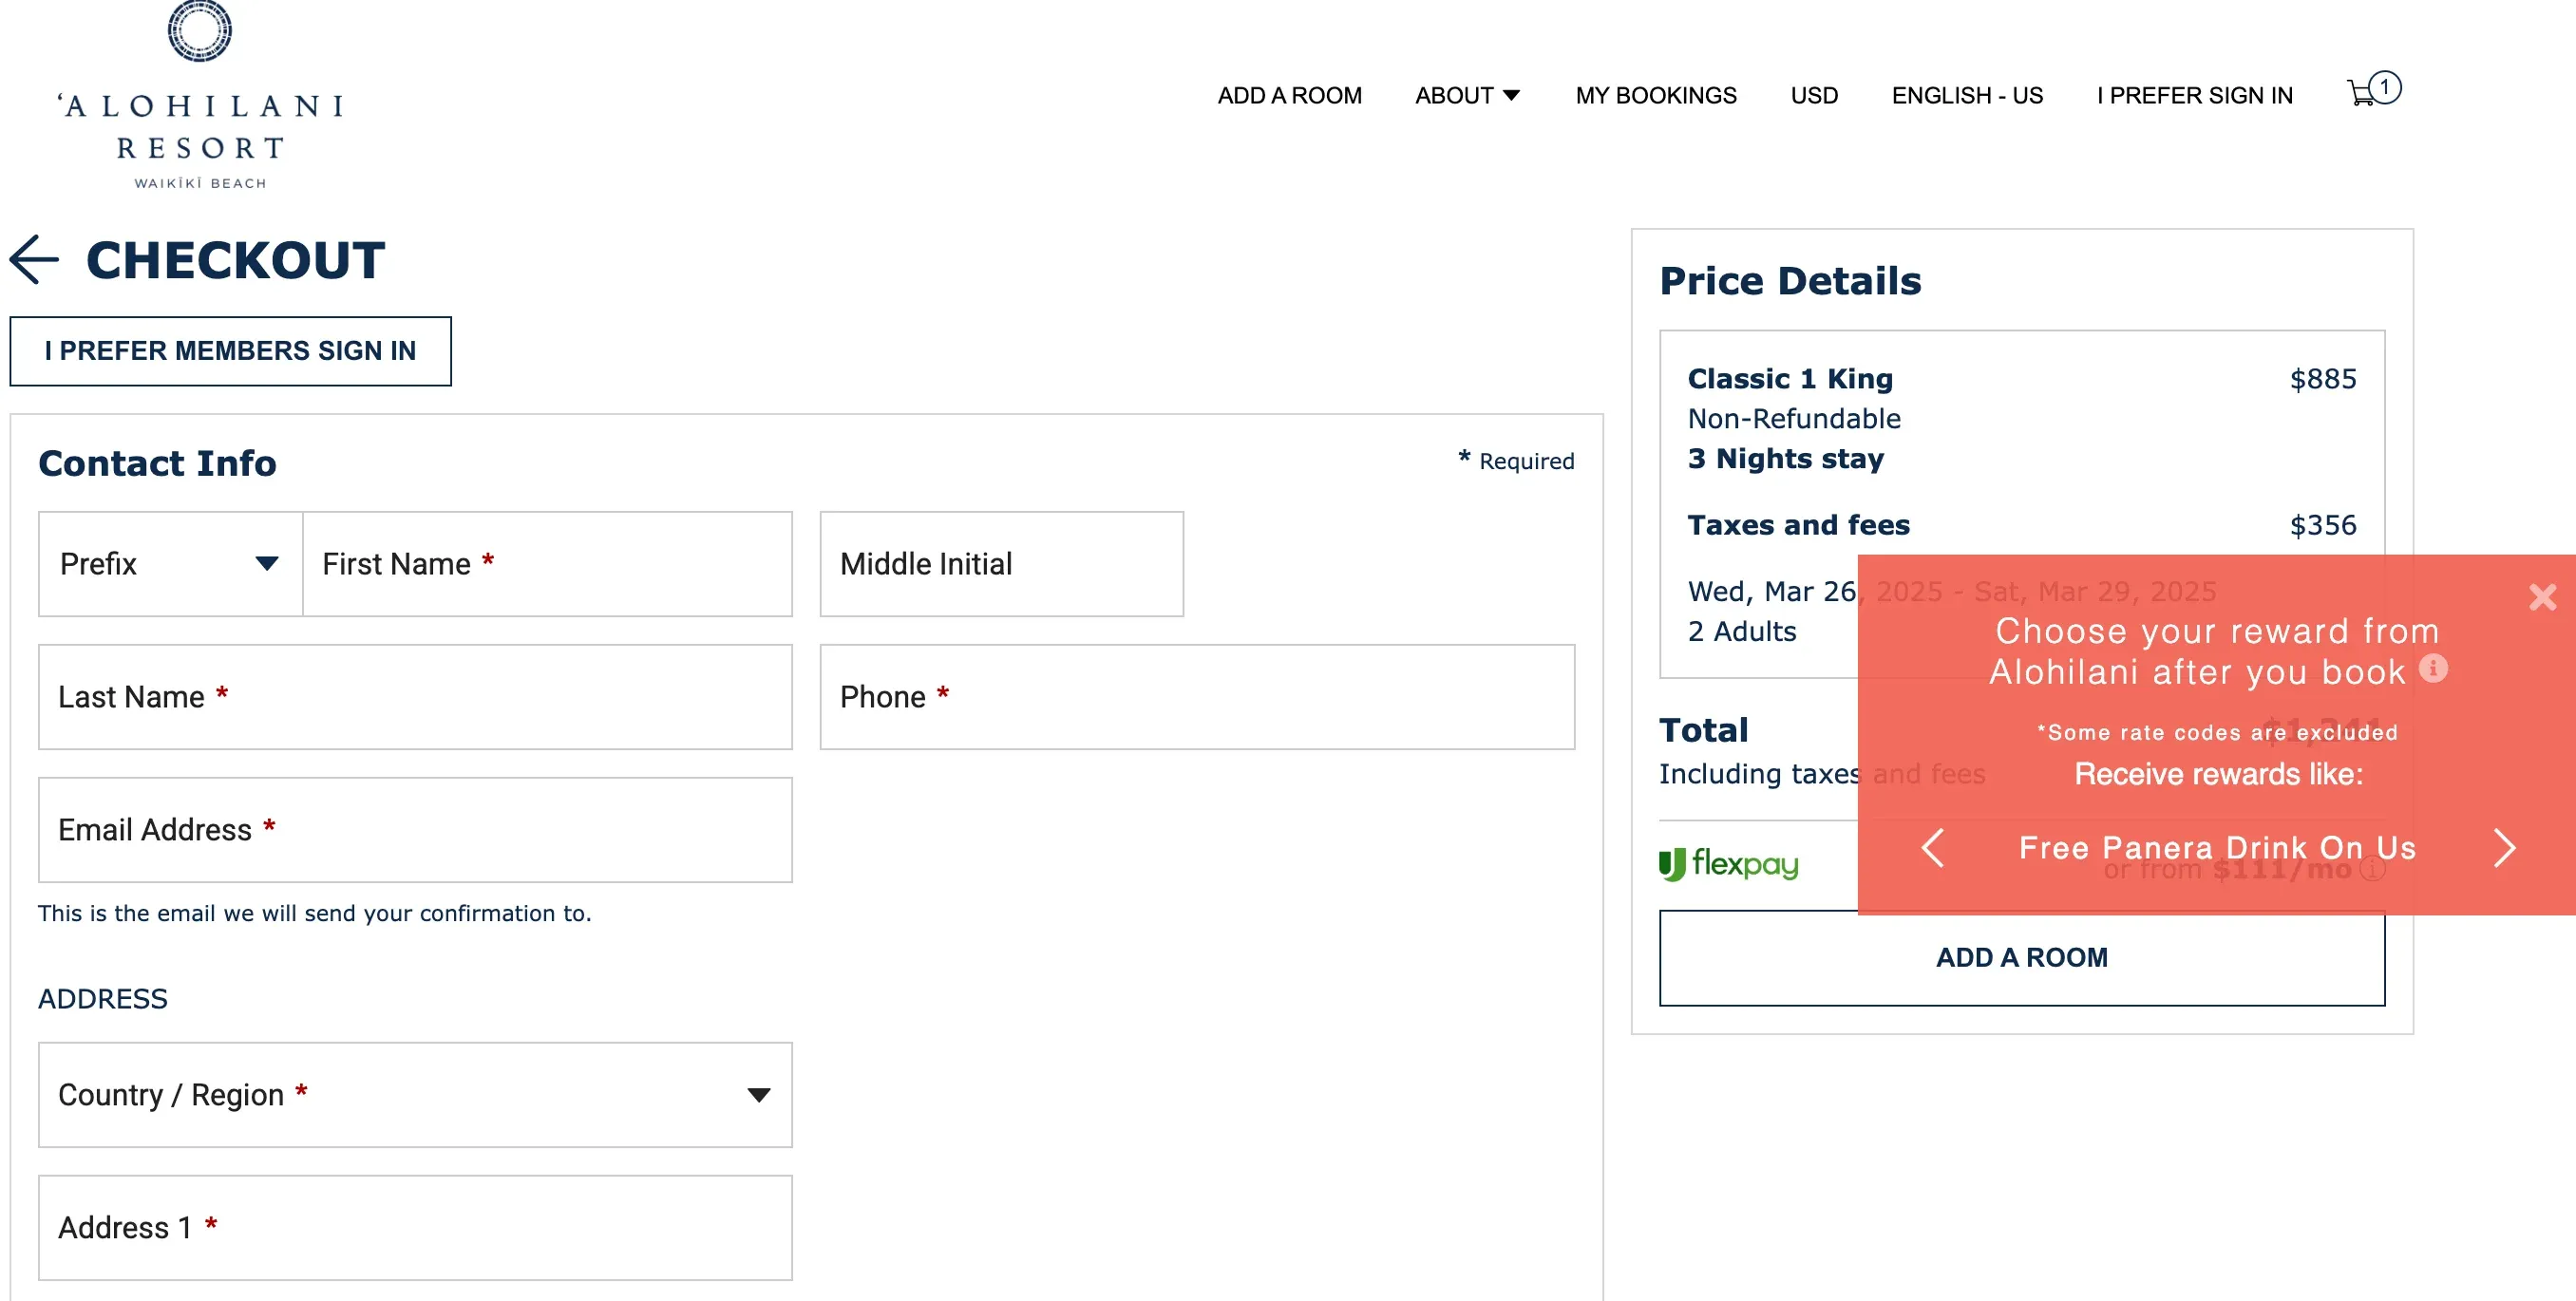Viewport: 2576px width, 1301px height.
Task: Focus the Last Name field
Action: point(415,697)
